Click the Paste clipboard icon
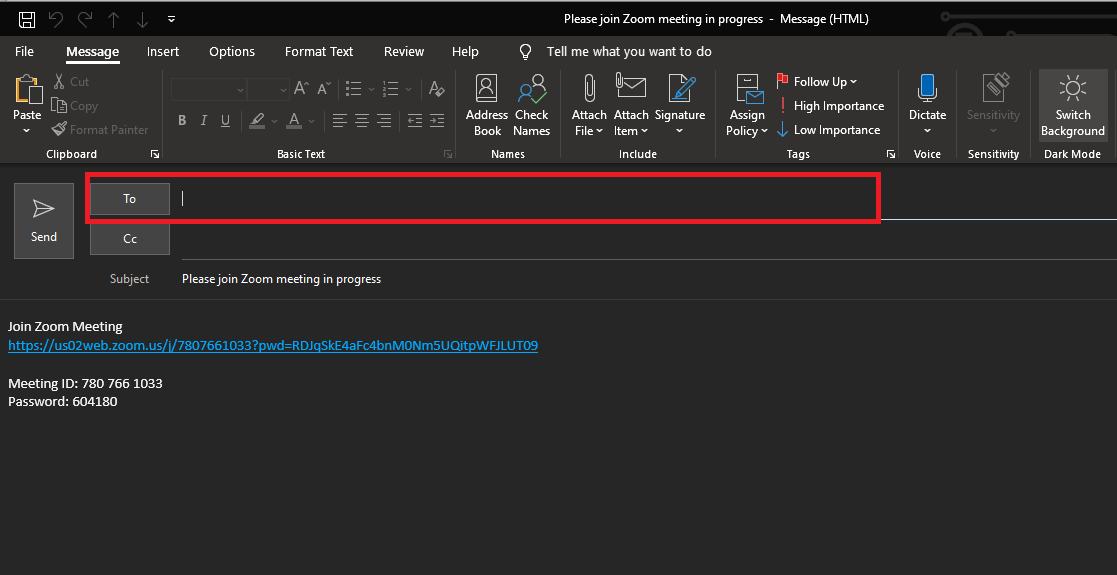Viewport: 1117px width, 575px height. pos(27,90)
